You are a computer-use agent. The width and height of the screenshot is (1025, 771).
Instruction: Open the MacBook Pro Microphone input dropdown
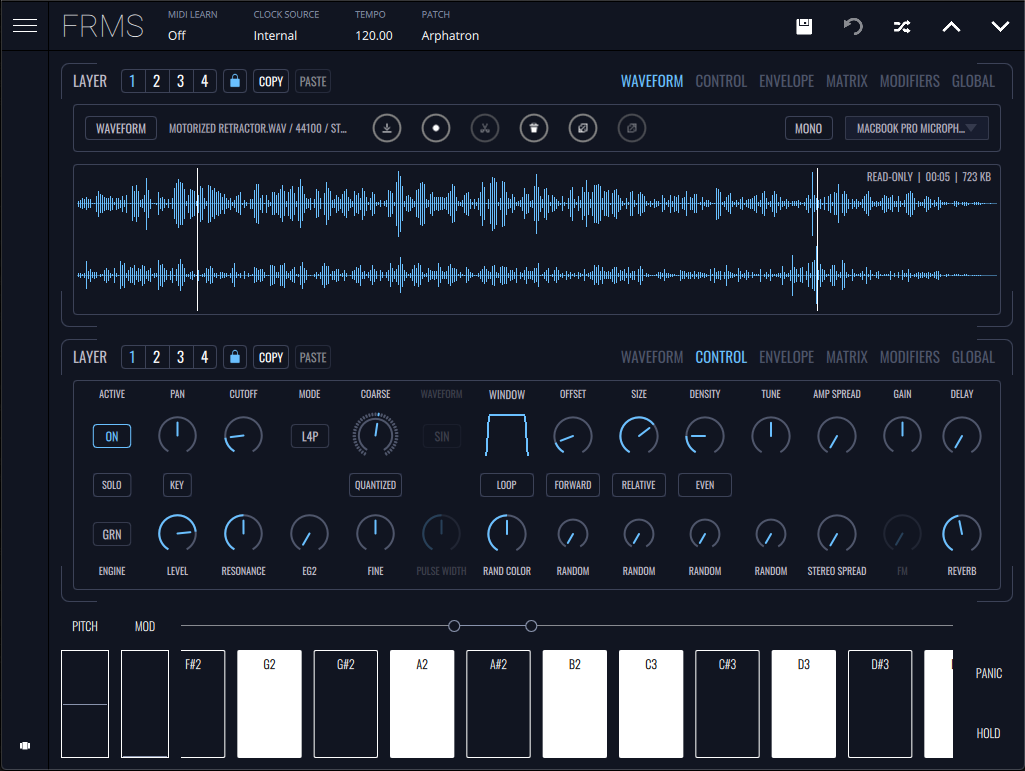tap(916, 128)
